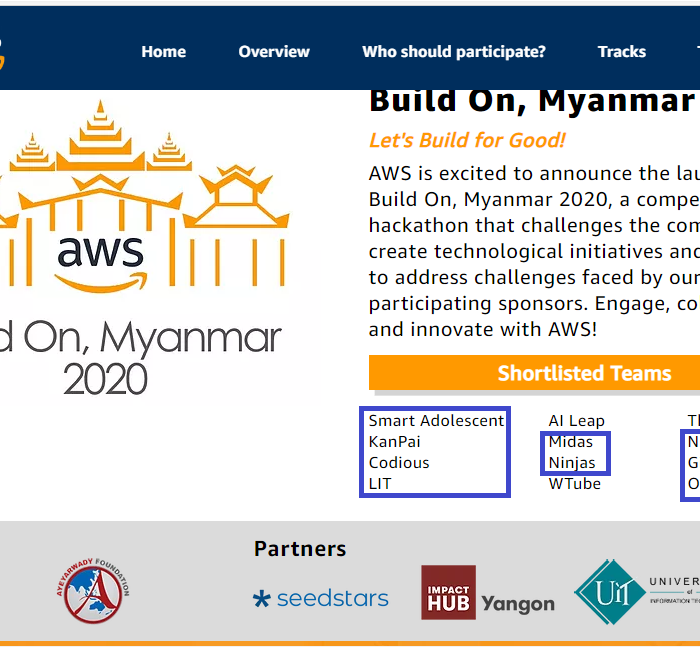Click the Partners section heading
Viewport: 700px width, 647px height.
tap(300, 549)
